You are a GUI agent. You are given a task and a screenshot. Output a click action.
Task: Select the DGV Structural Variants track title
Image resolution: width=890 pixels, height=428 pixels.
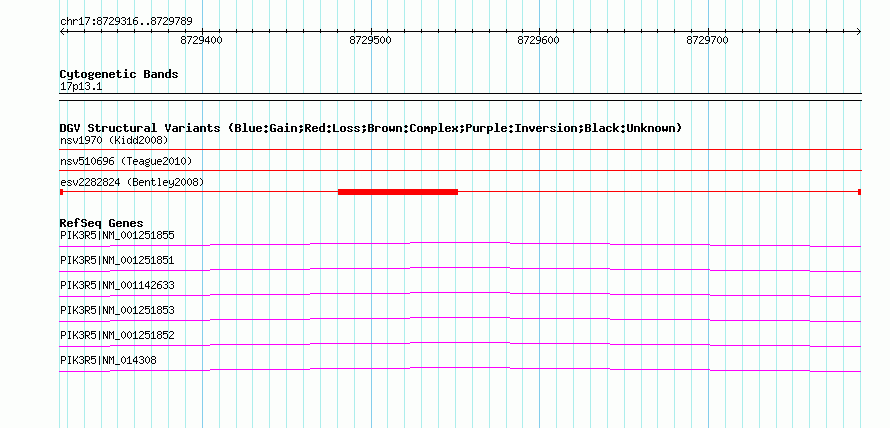pos(371,128)
